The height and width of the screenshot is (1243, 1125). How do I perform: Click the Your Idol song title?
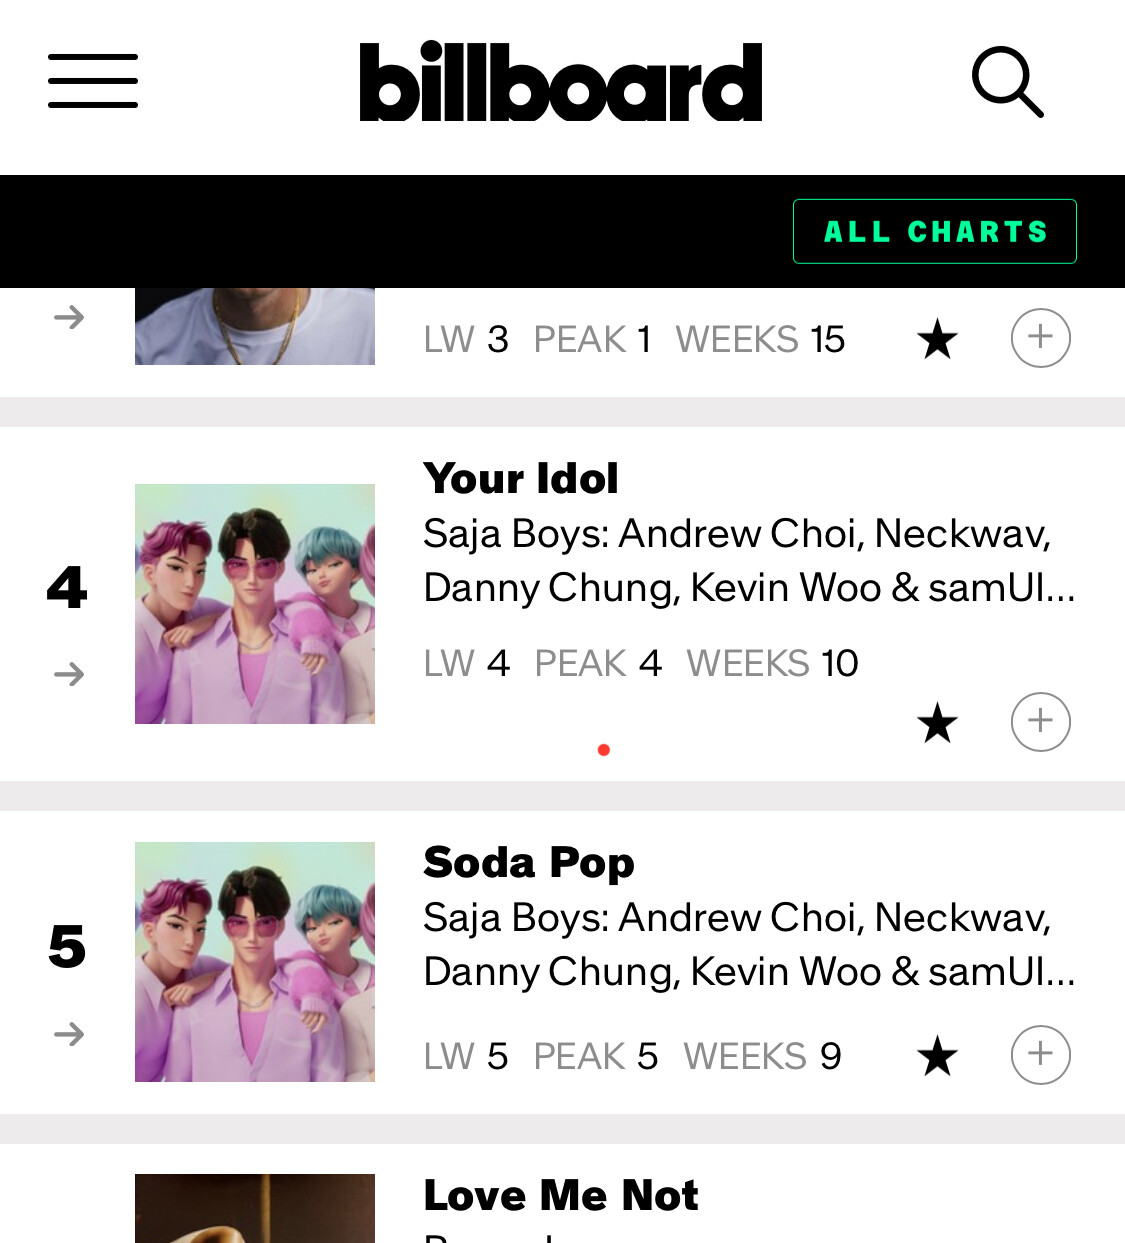(x=521, y=478)
